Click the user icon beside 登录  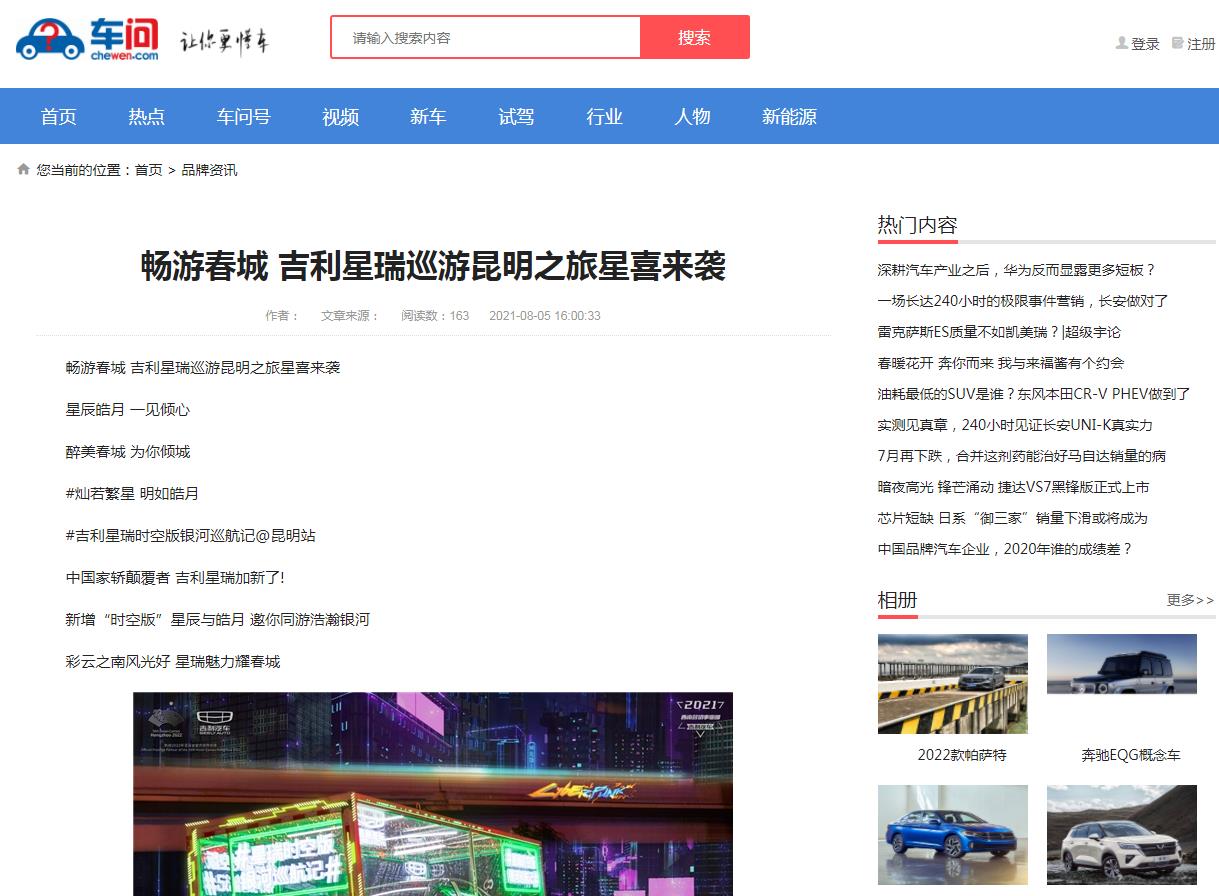click(x=1122, y=43)
